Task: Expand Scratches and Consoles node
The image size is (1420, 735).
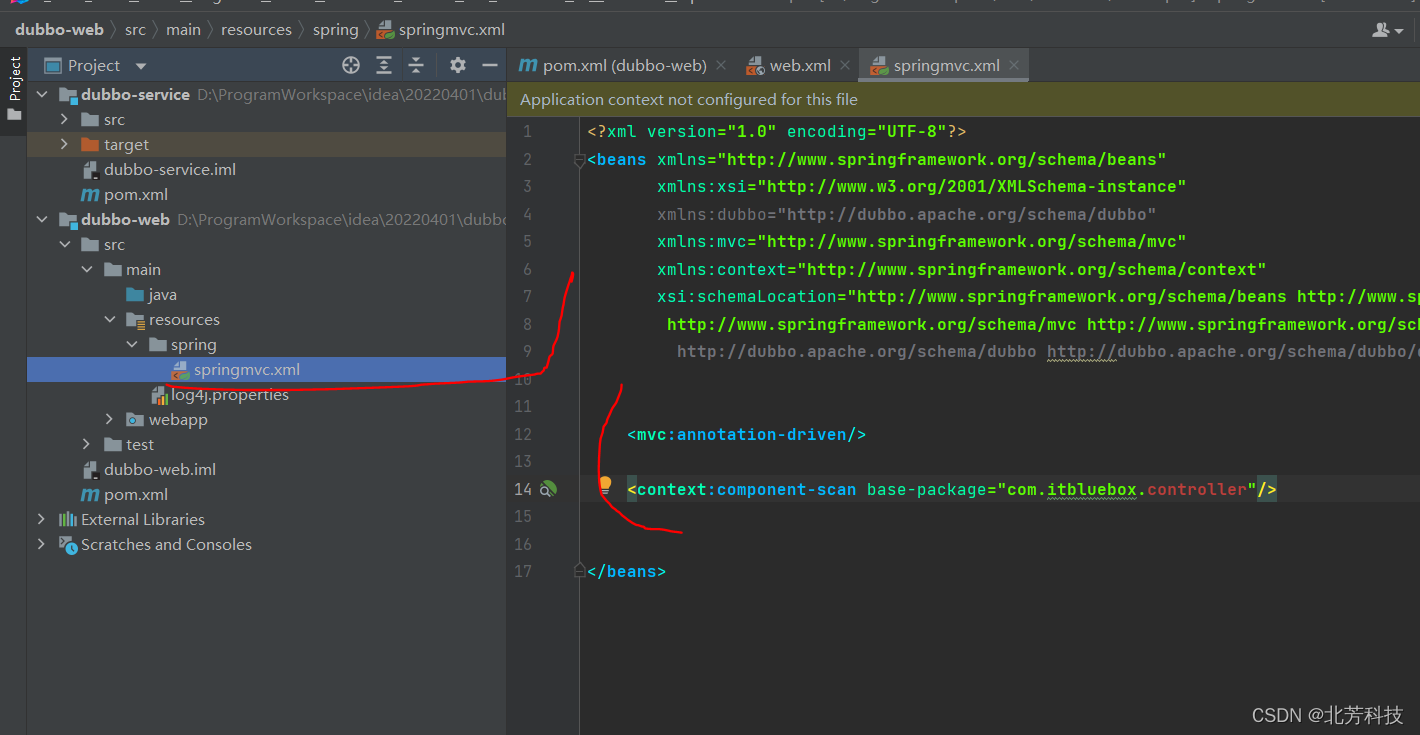Action: [41, 544]
